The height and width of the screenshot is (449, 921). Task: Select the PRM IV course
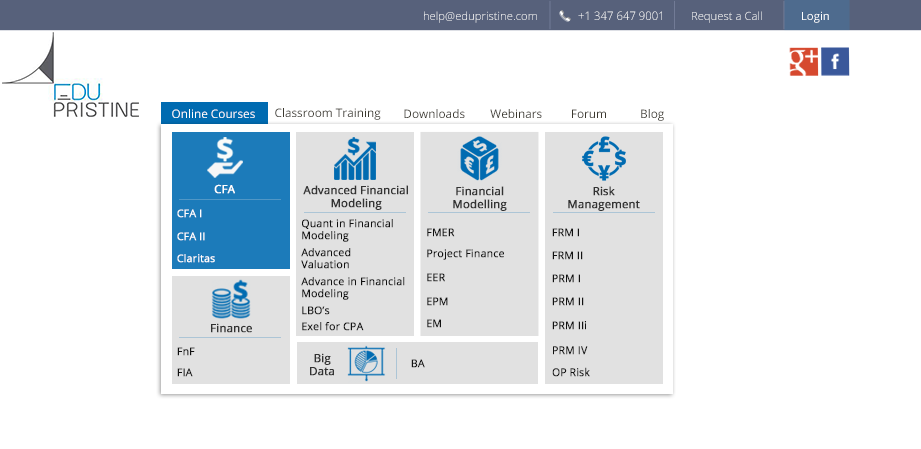570,351
